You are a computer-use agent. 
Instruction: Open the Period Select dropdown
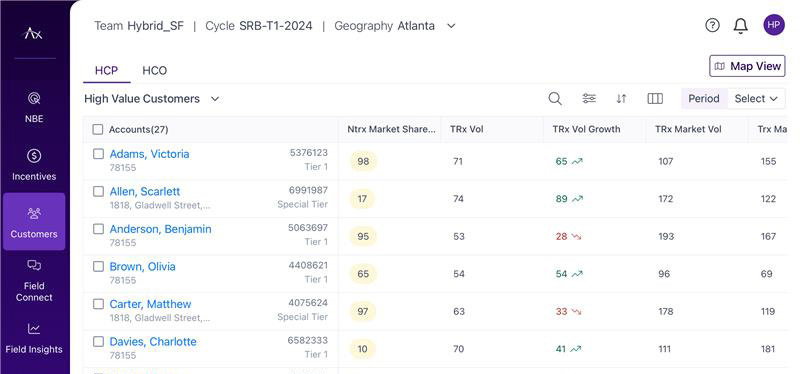[756, 98]
